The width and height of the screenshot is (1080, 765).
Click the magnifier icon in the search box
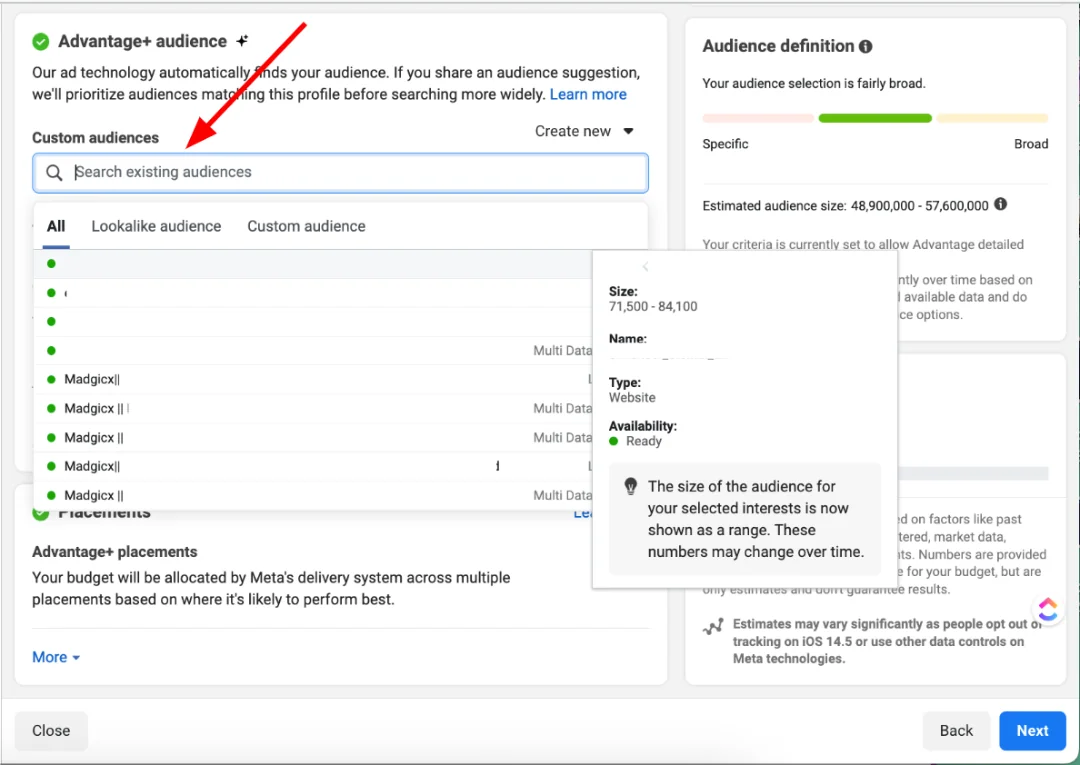(x=54, y=172)
